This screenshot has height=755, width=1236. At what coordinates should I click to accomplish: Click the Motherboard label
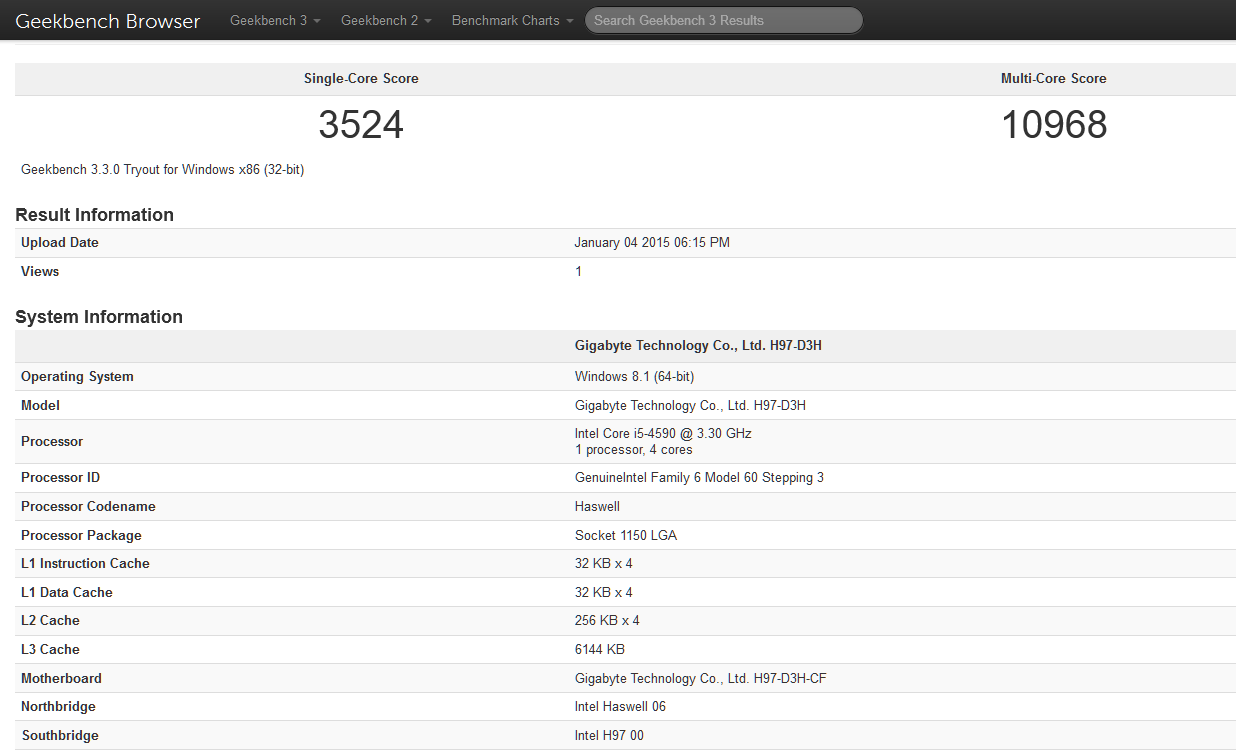click(61, 679)
